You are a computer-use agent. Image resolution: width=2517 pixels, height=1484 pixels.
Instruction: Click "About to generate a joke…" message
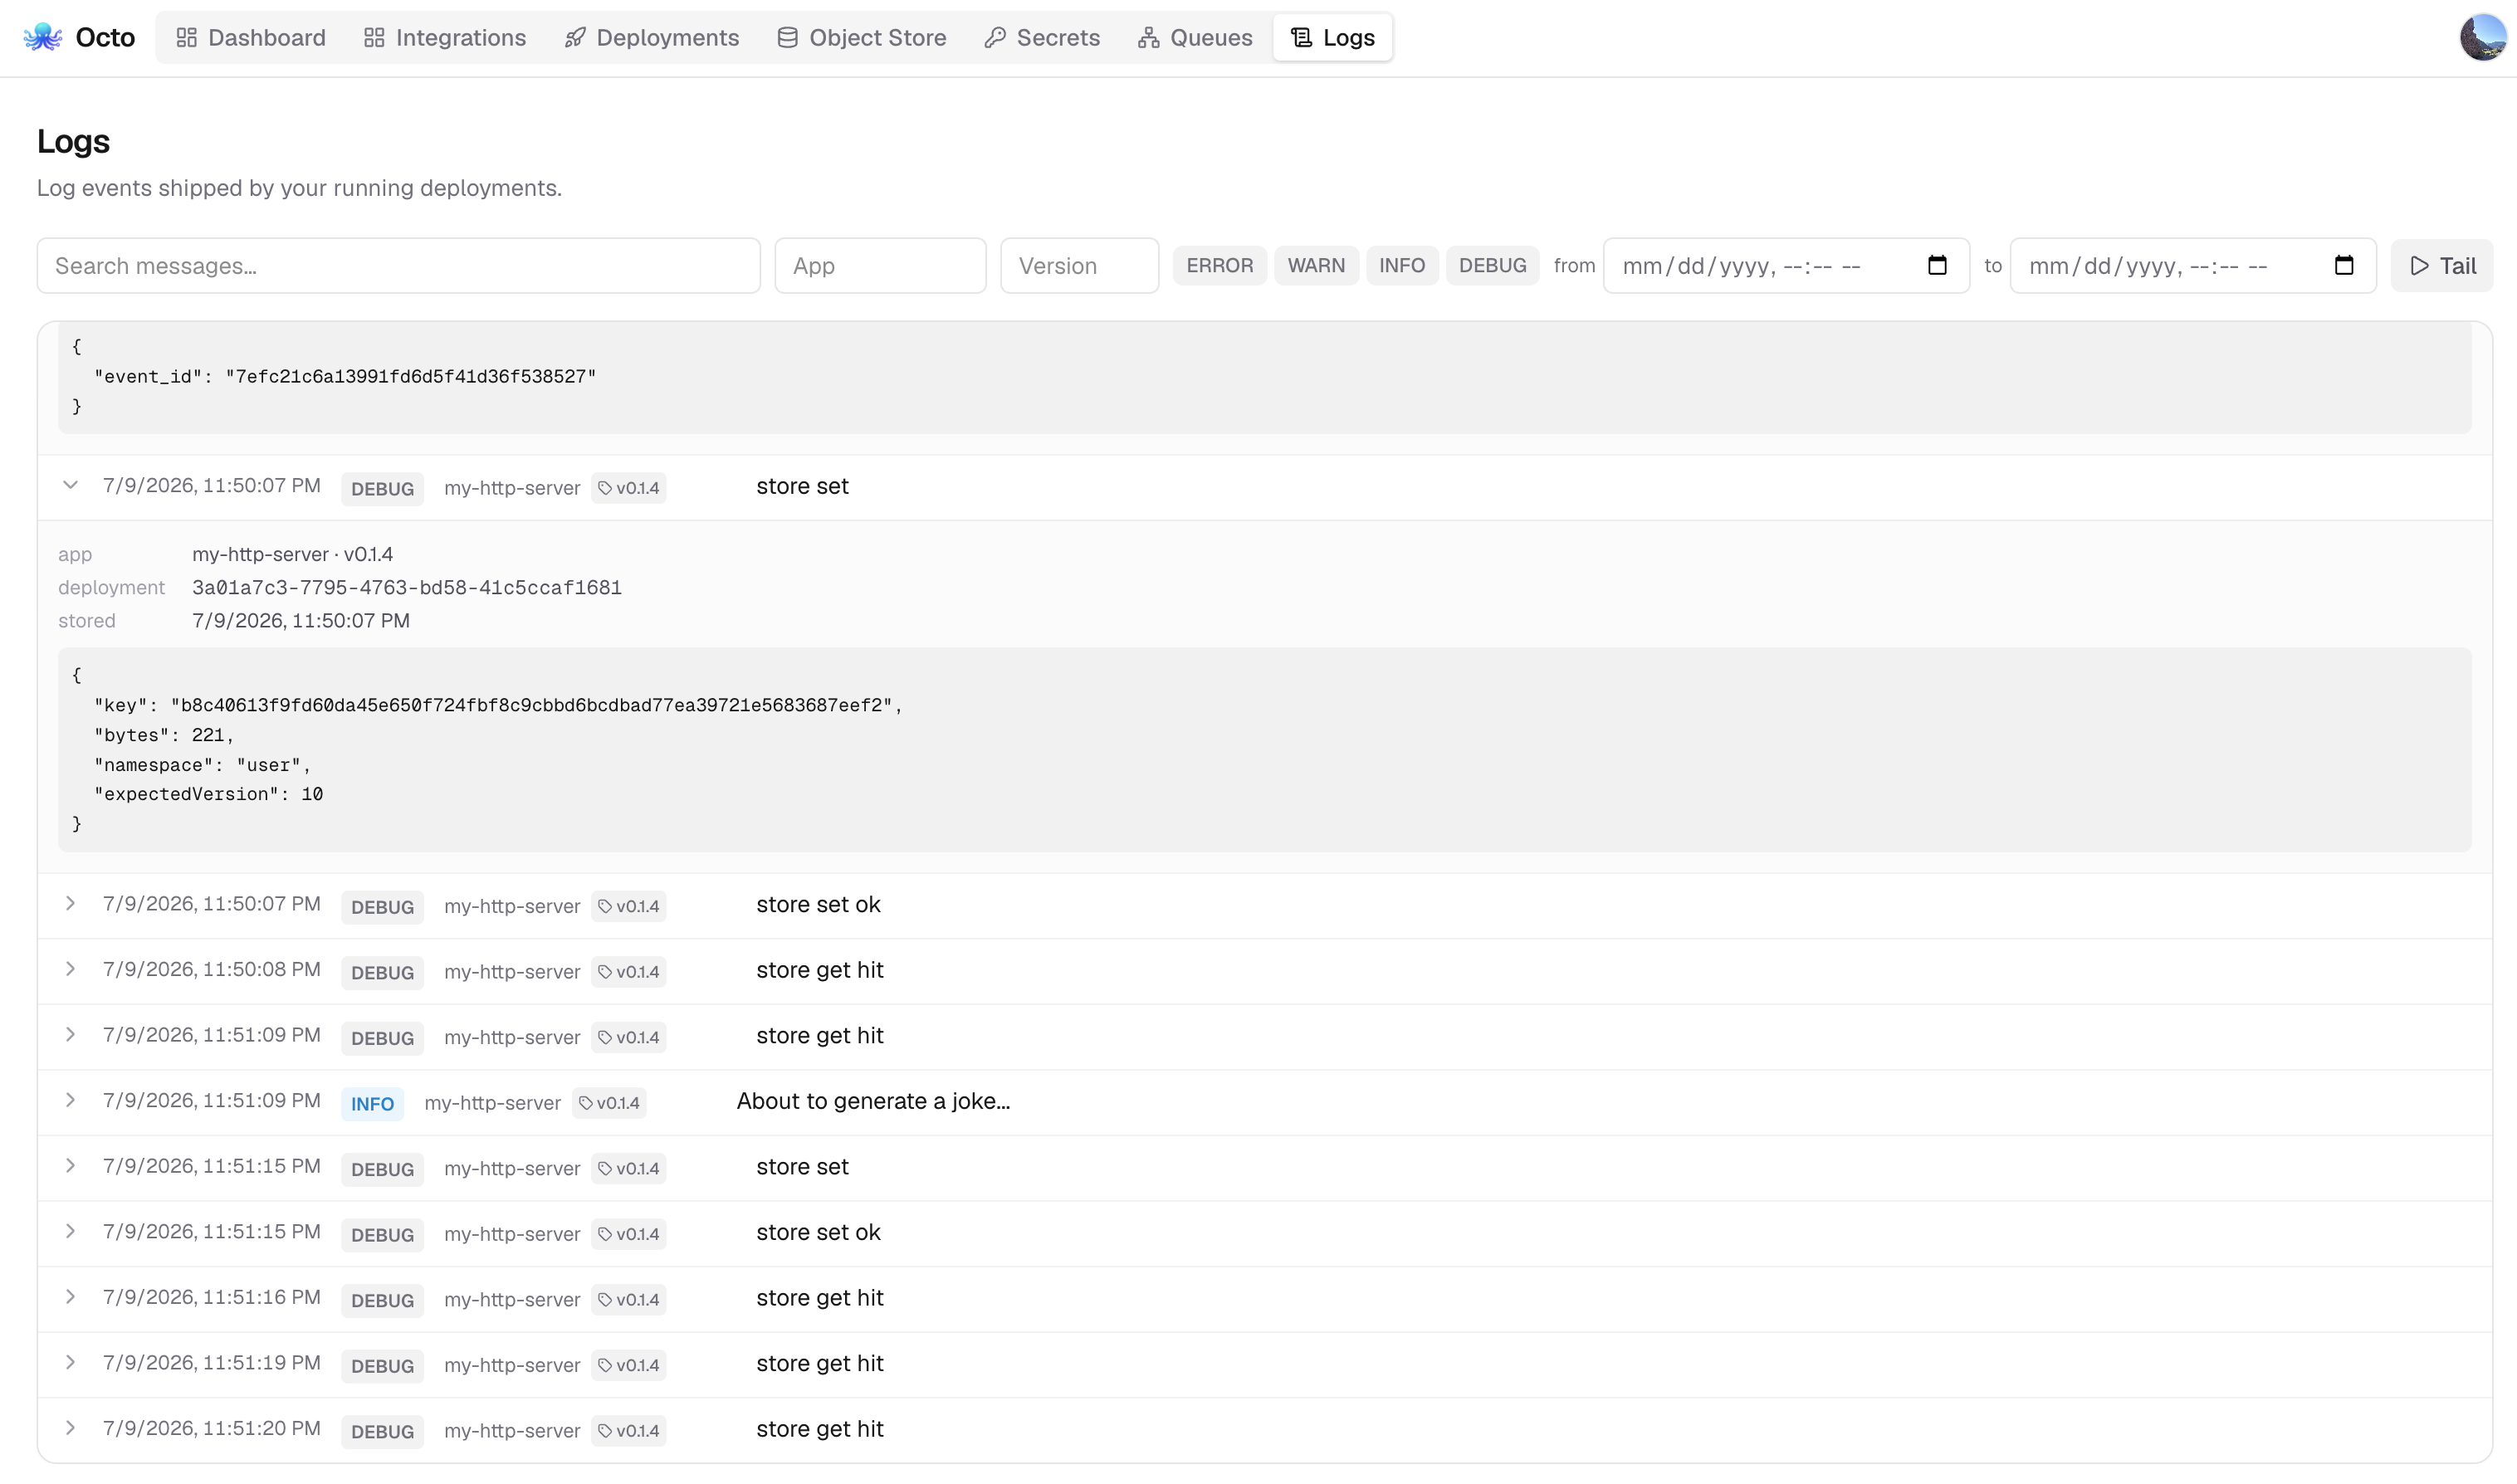873,1101
